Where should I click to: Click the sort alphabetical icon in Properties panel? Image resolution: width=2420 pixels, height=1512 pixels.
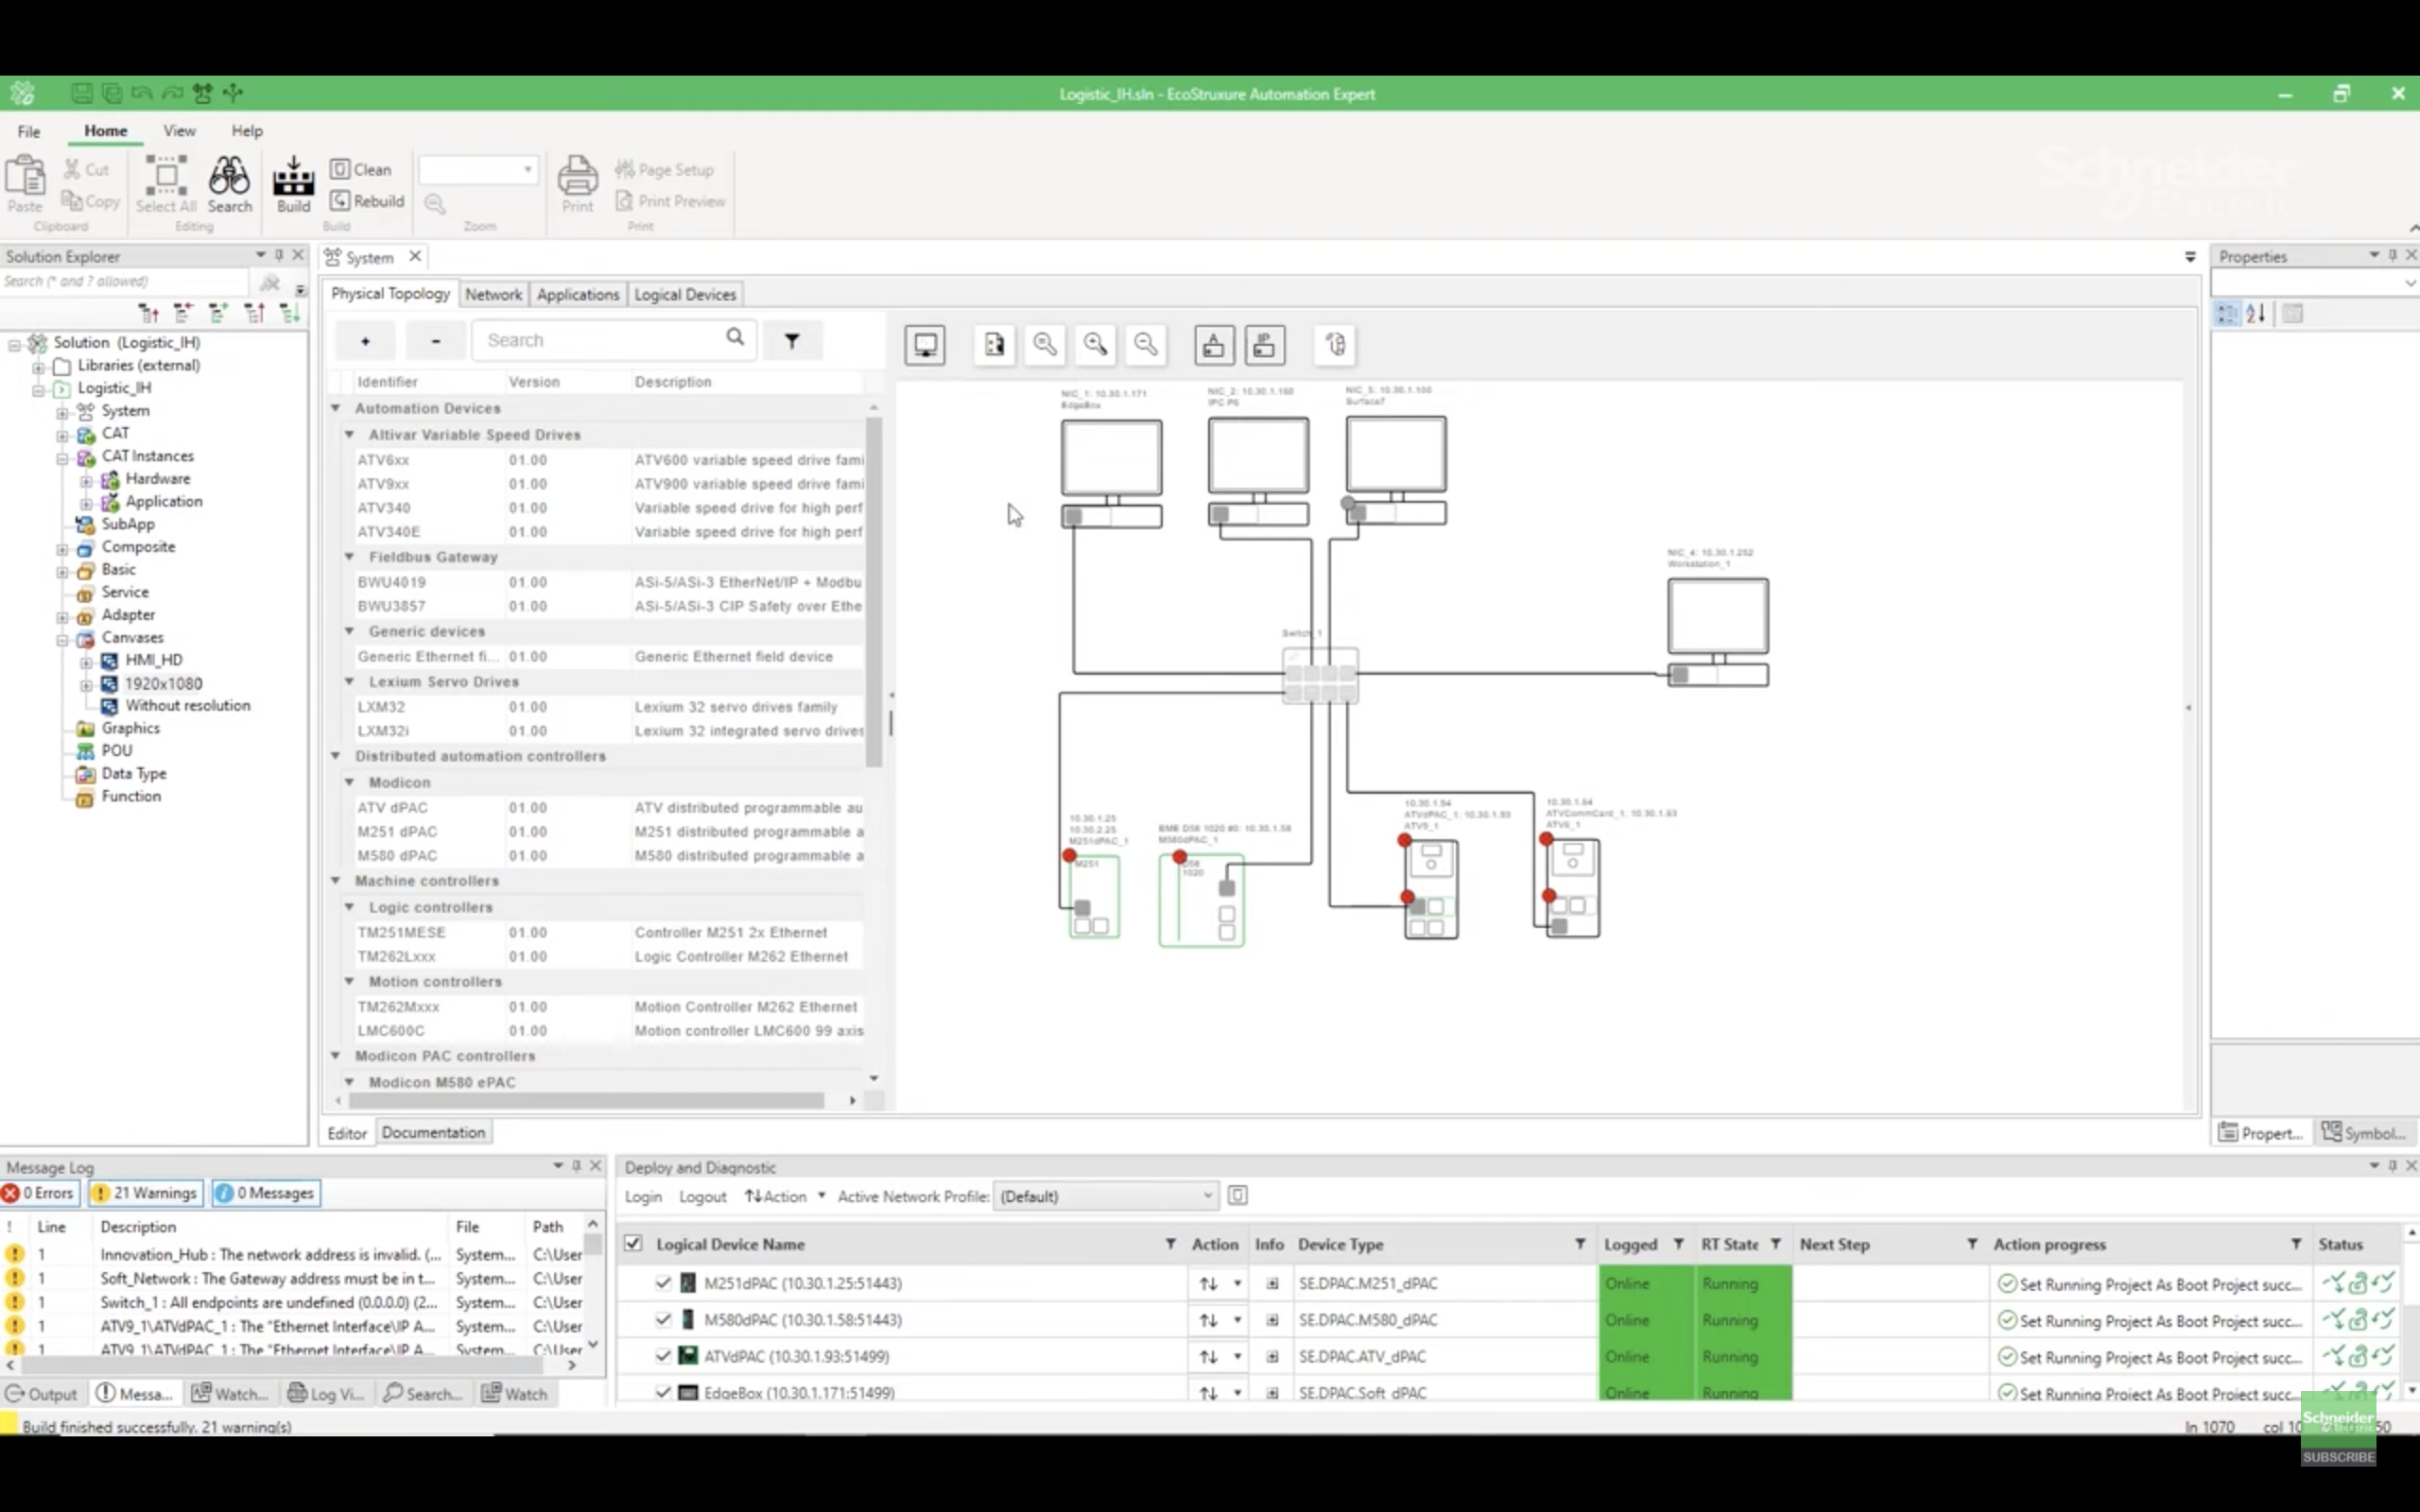pos(2256,314)
